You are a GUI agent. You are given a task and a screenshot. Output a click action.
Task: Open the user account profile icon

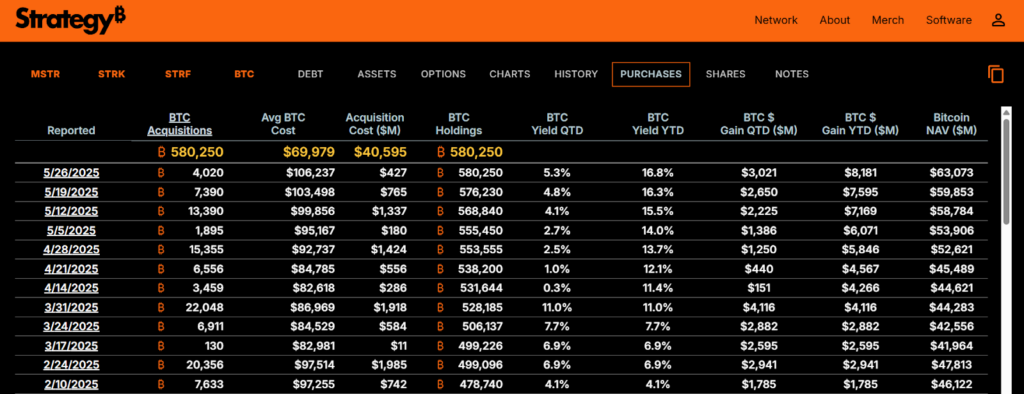(x=998, y=20)
